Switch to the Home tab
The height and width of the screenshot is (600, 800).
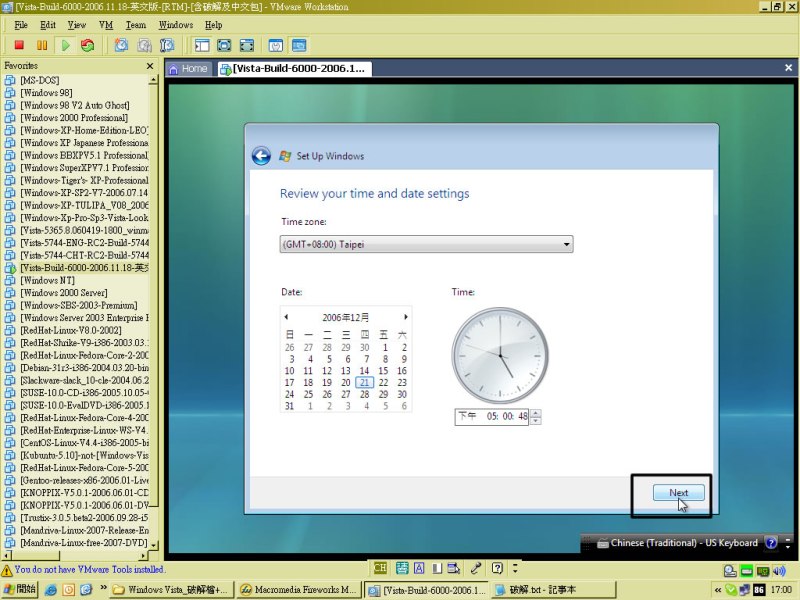click(188, 68)
